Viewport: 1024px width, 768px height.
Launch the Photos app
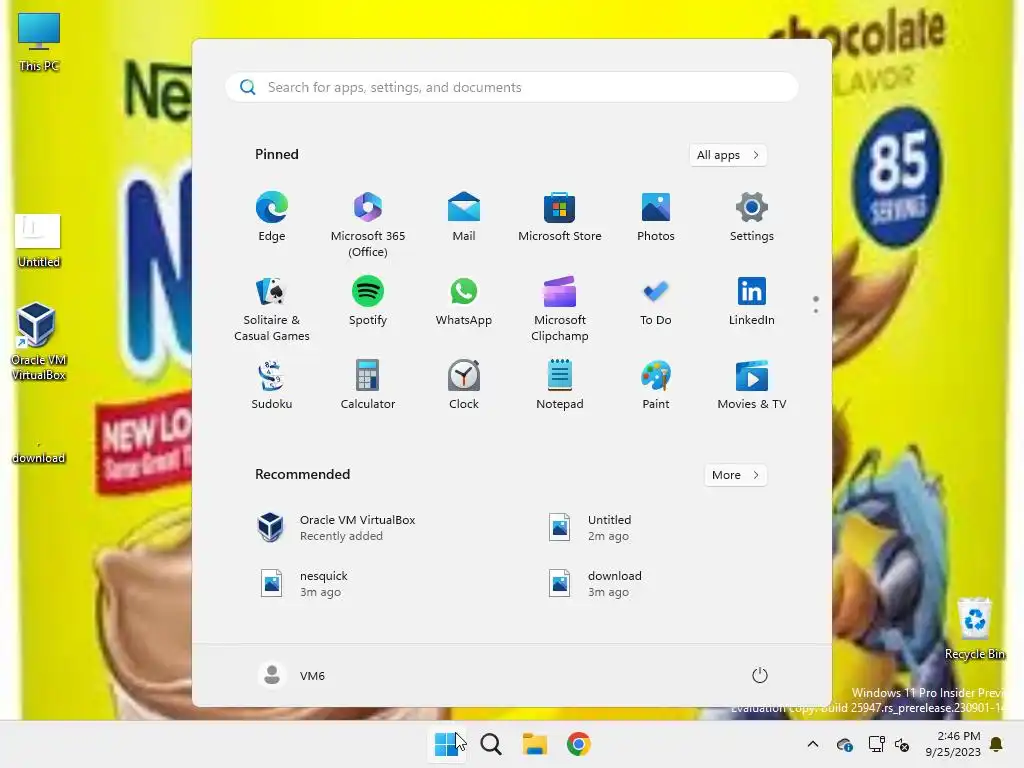[656, 217]
